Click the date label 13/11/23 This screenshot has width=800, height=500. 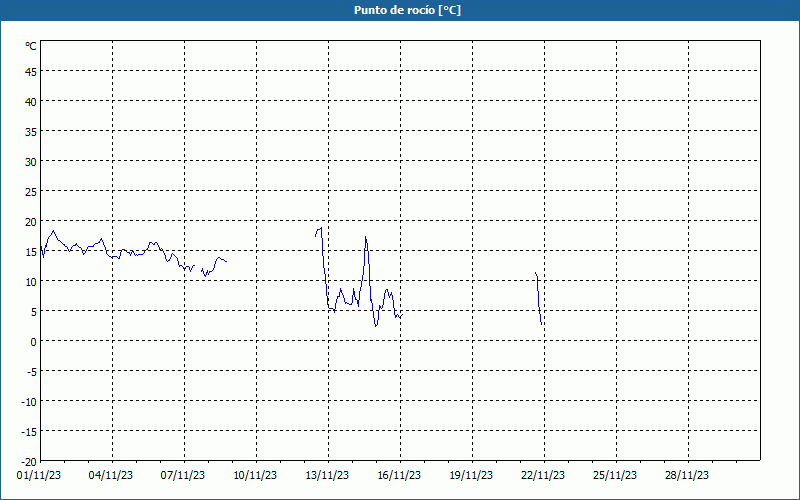(327, 476)
